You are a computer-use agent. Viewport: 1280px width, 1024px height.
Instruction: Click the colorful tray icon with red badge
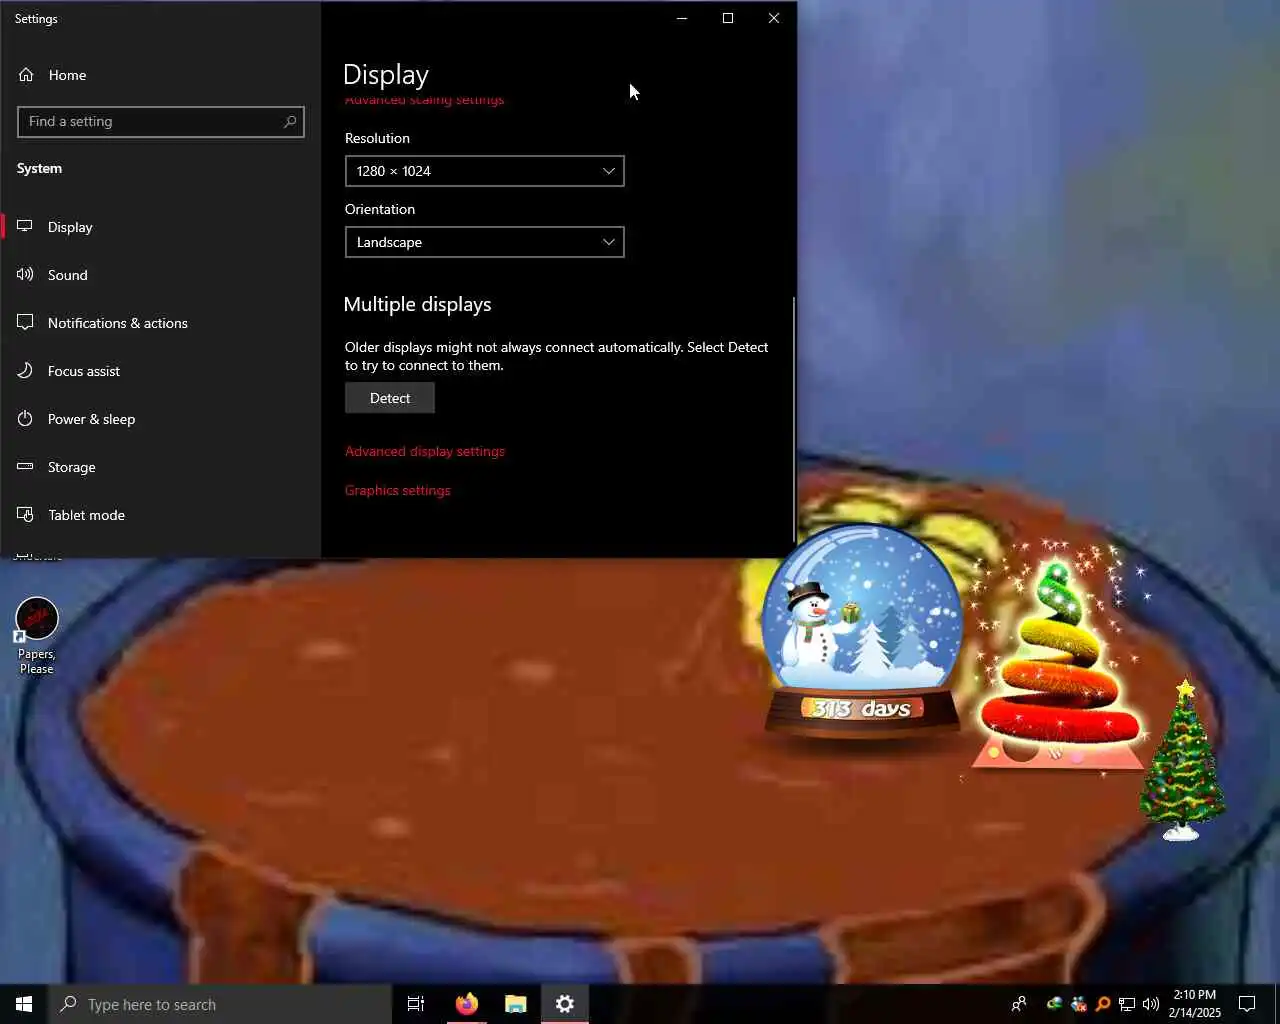tap(1078, 1004)
